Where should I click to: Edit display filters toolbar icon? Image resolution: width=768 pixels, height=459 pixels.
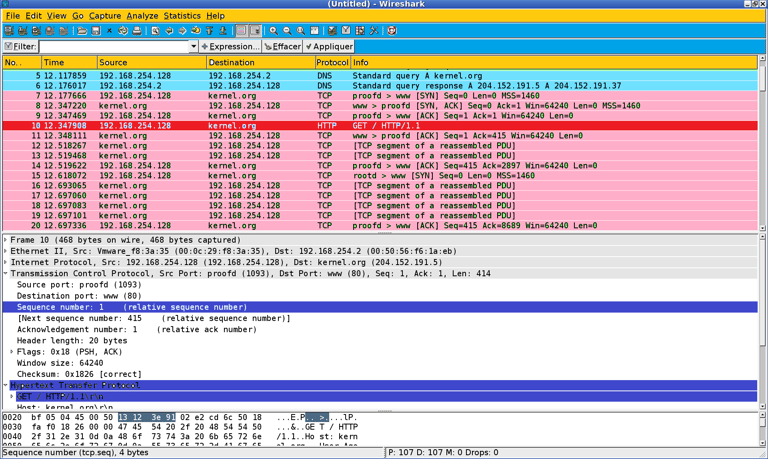coord(346,31)
